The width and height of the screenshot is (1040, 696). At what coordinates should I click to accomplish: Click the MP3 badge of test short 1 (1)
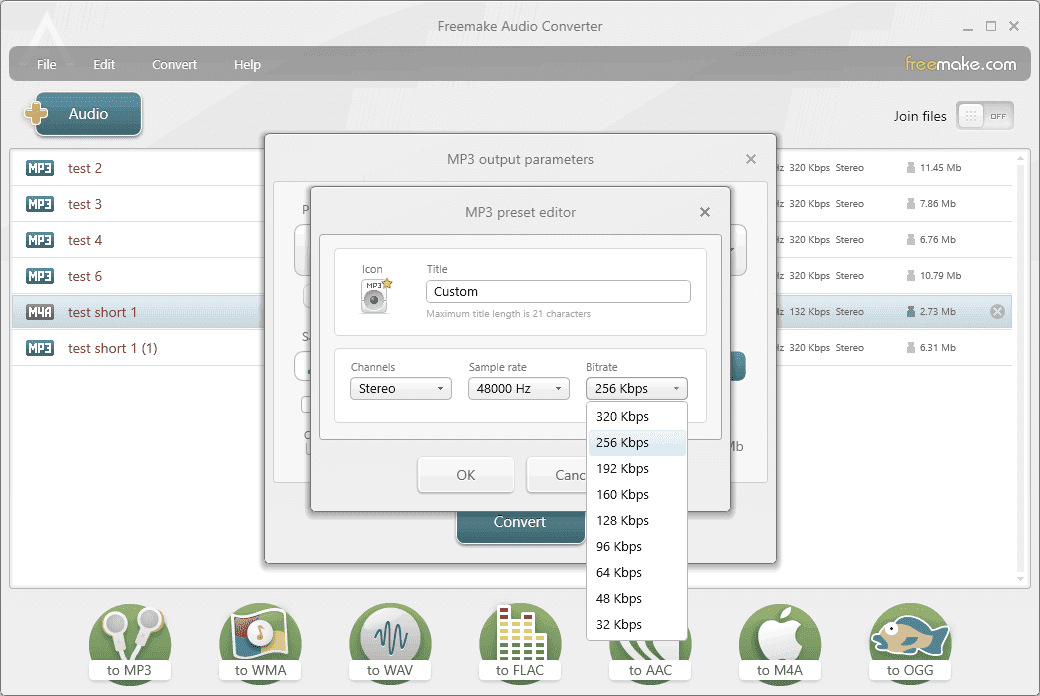(40, 348)
